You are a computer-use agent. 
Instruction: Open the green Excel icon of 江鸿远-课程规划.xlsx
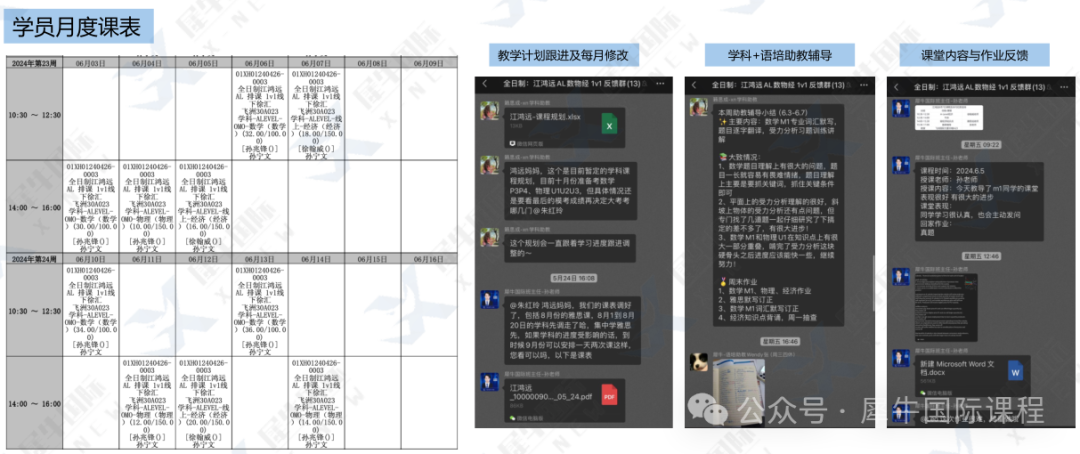[609, 126]
